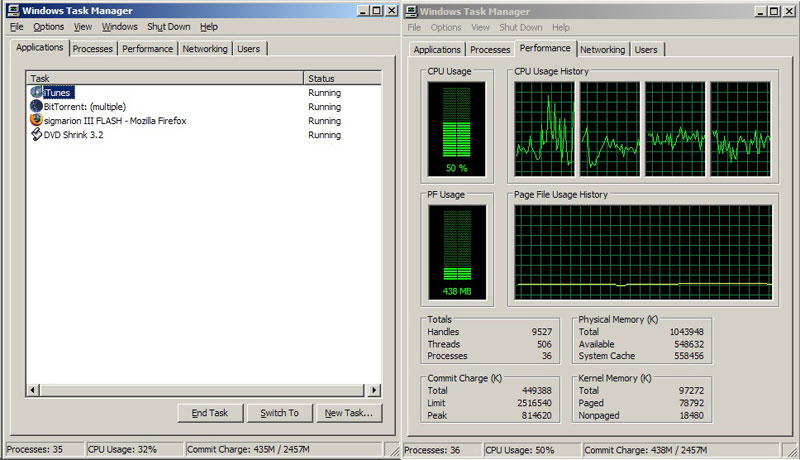800x460 pixels.
Task: Switch to Users tab in right window
Action: tap(646, 50)
